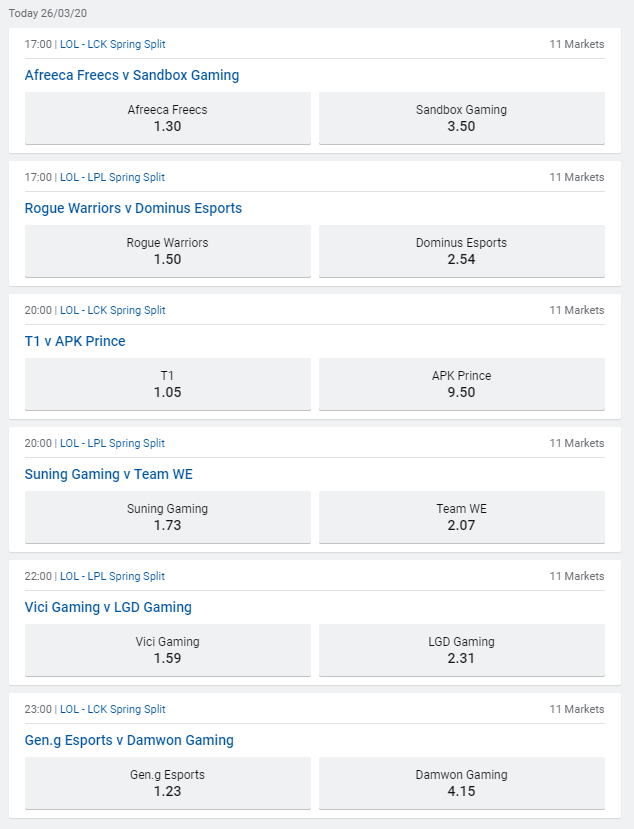Image resolution: width=634 pixels, height=829 pixels.
Task: Open Afreeca Freecs v Sandbox Gaming match
Action: click(x=132, y=75)
